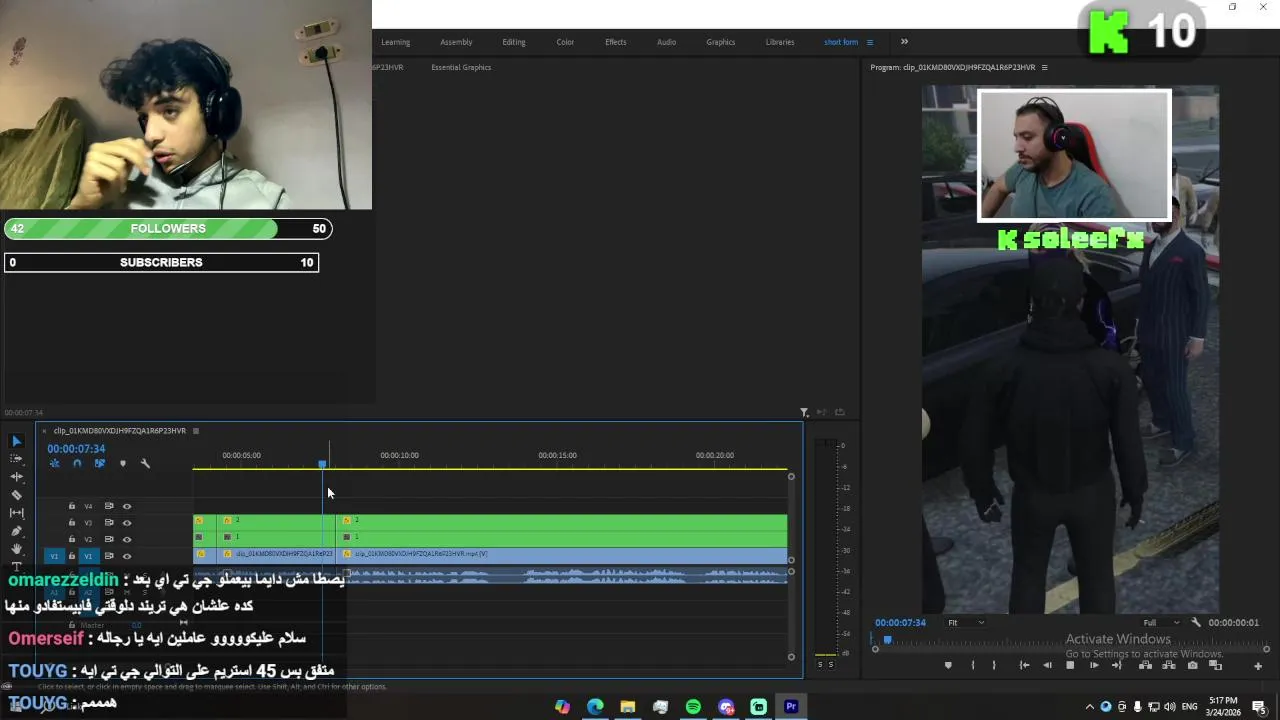Click the Extract button
This screenshot has height=720, width=1280.
[x=1169, y=665]
